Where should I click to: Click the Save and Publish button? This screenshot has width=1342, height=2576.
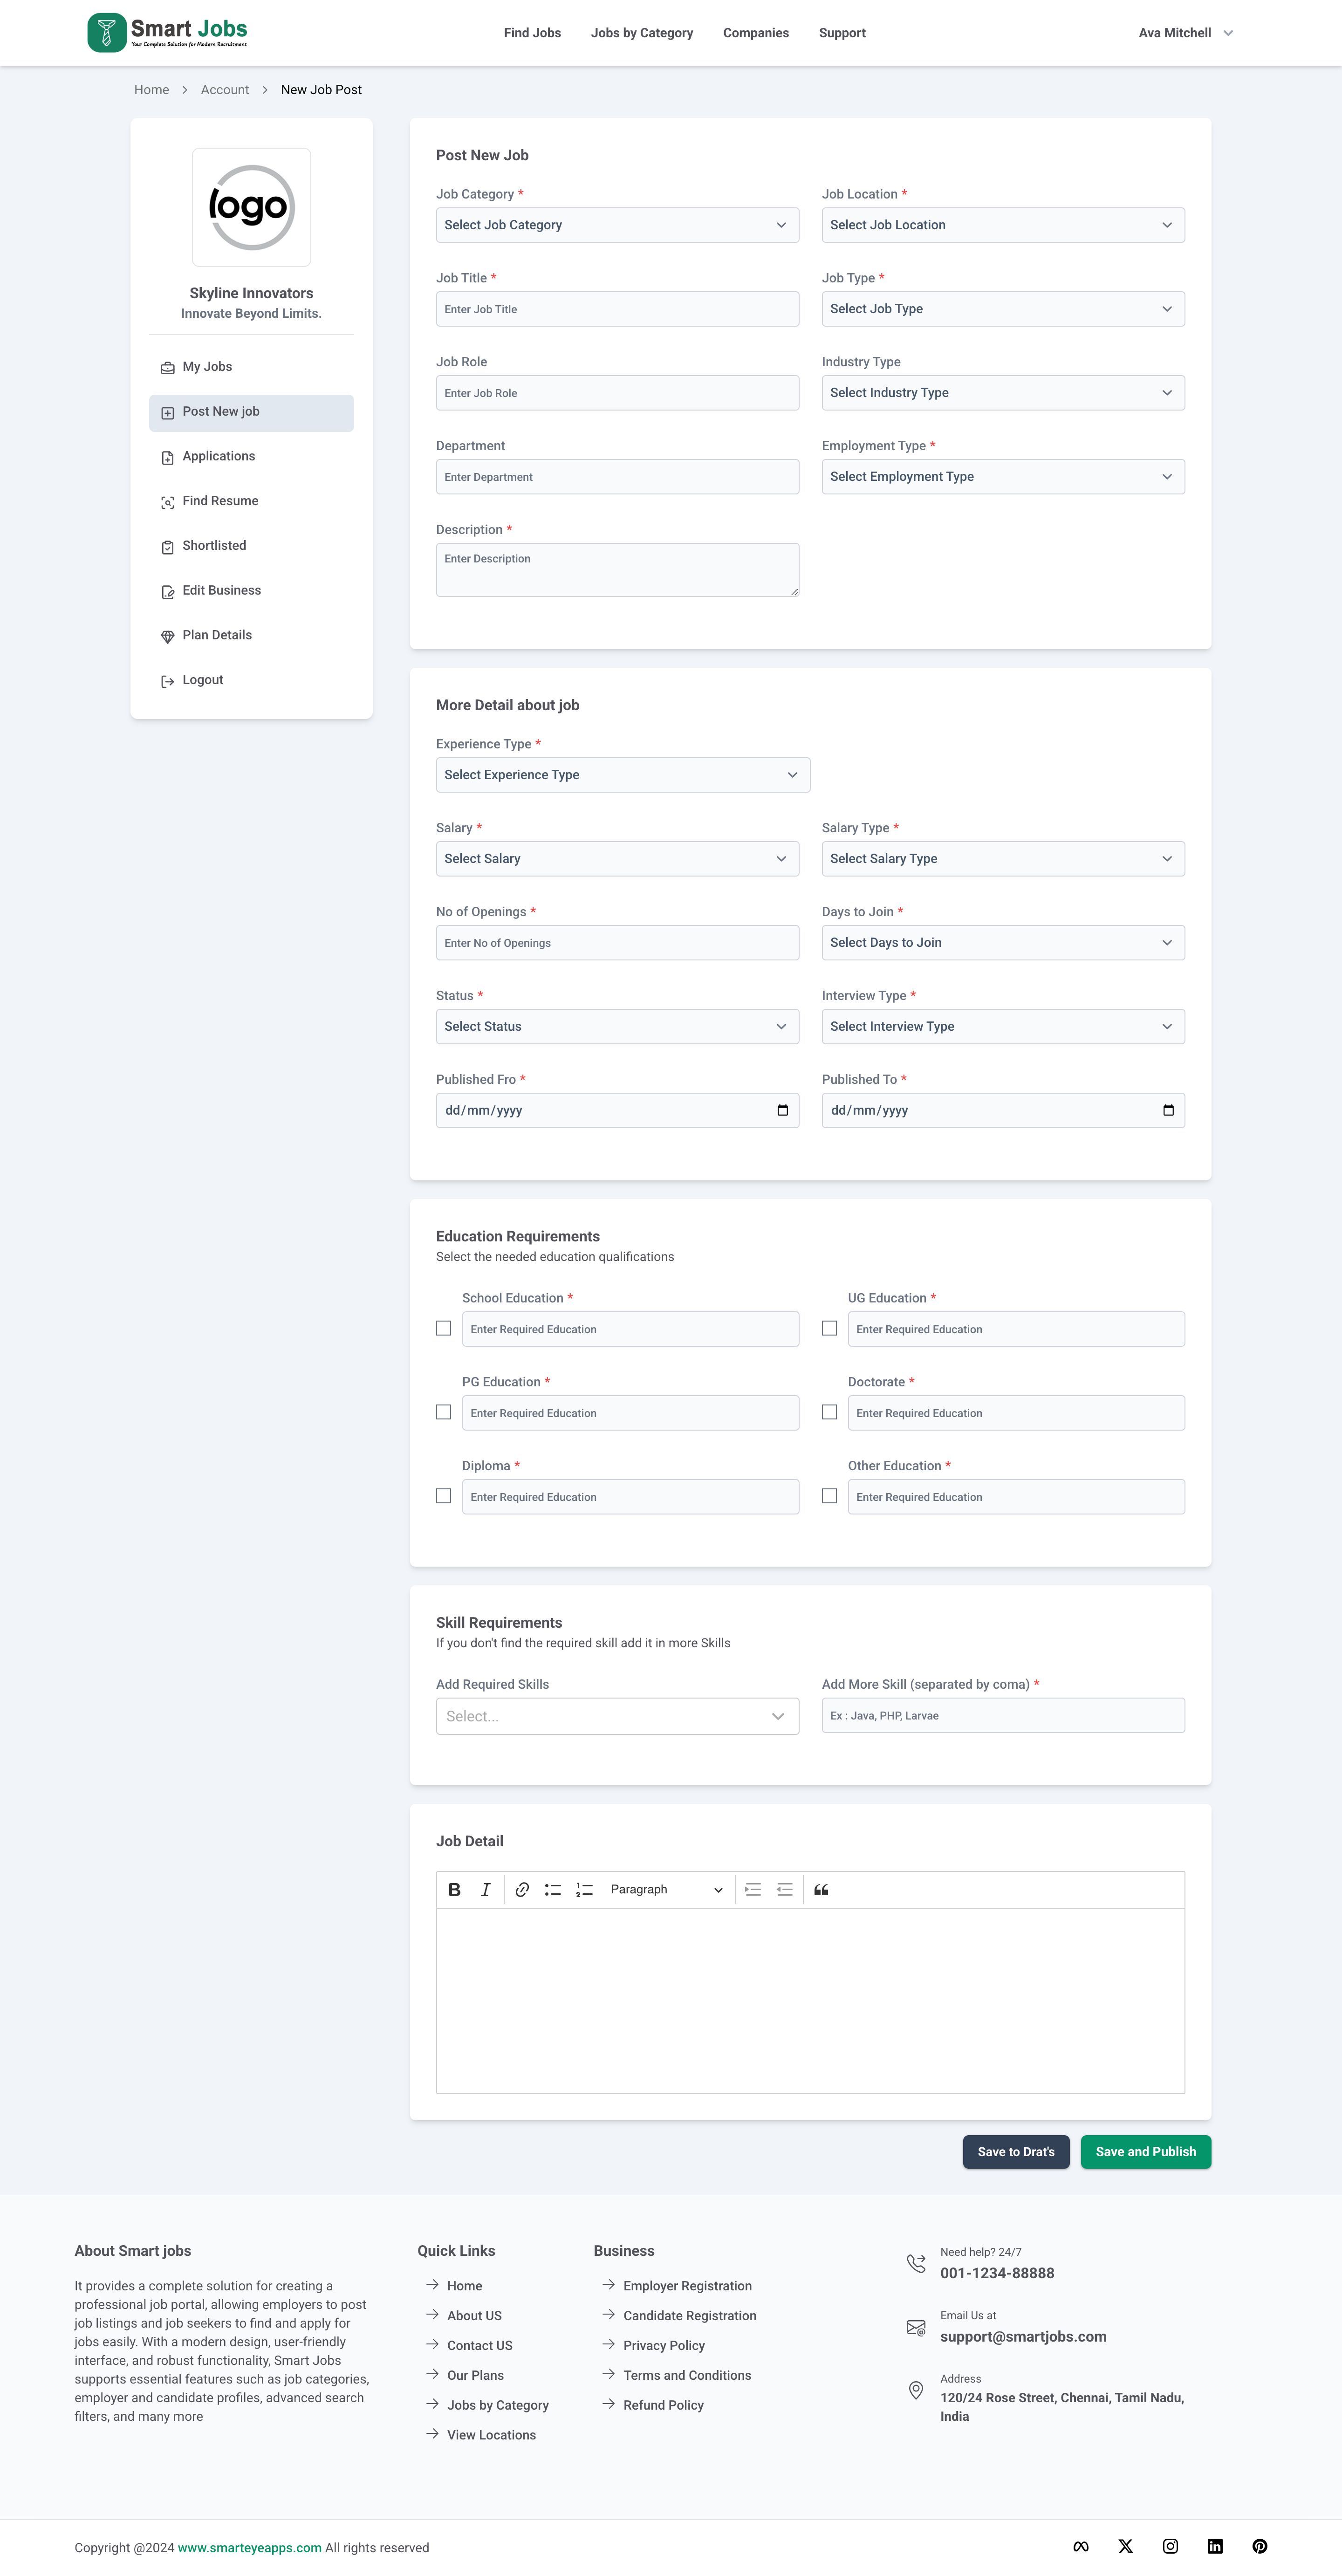pos(1145,2151)
